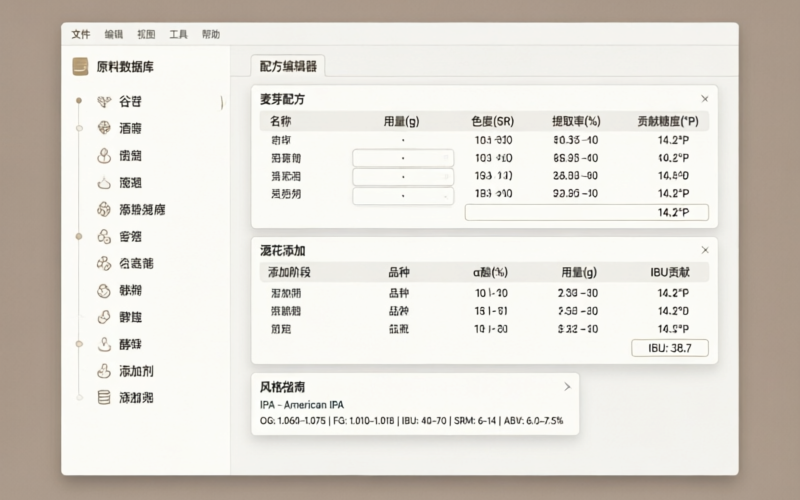Click the filled tree dot beside 谷 row
Image resolution: width=800 pixels, height=500 pixels.
pos(79,101)
